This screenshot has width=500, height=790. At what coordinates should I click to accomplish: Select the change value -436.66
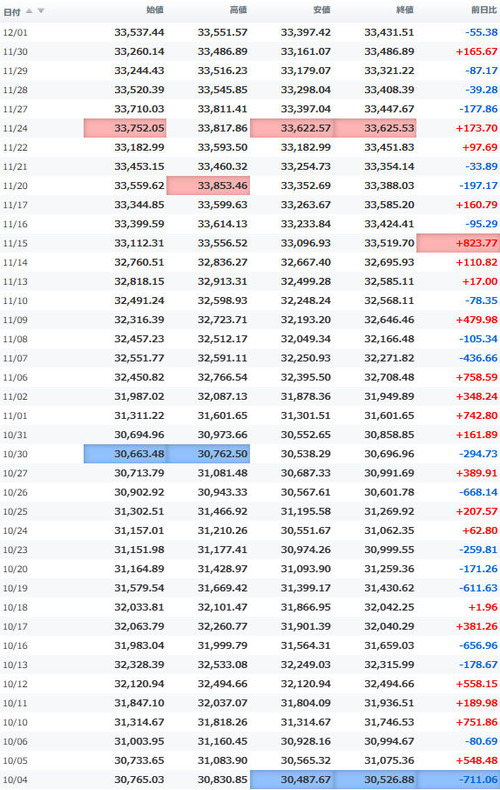coord(478,358)
